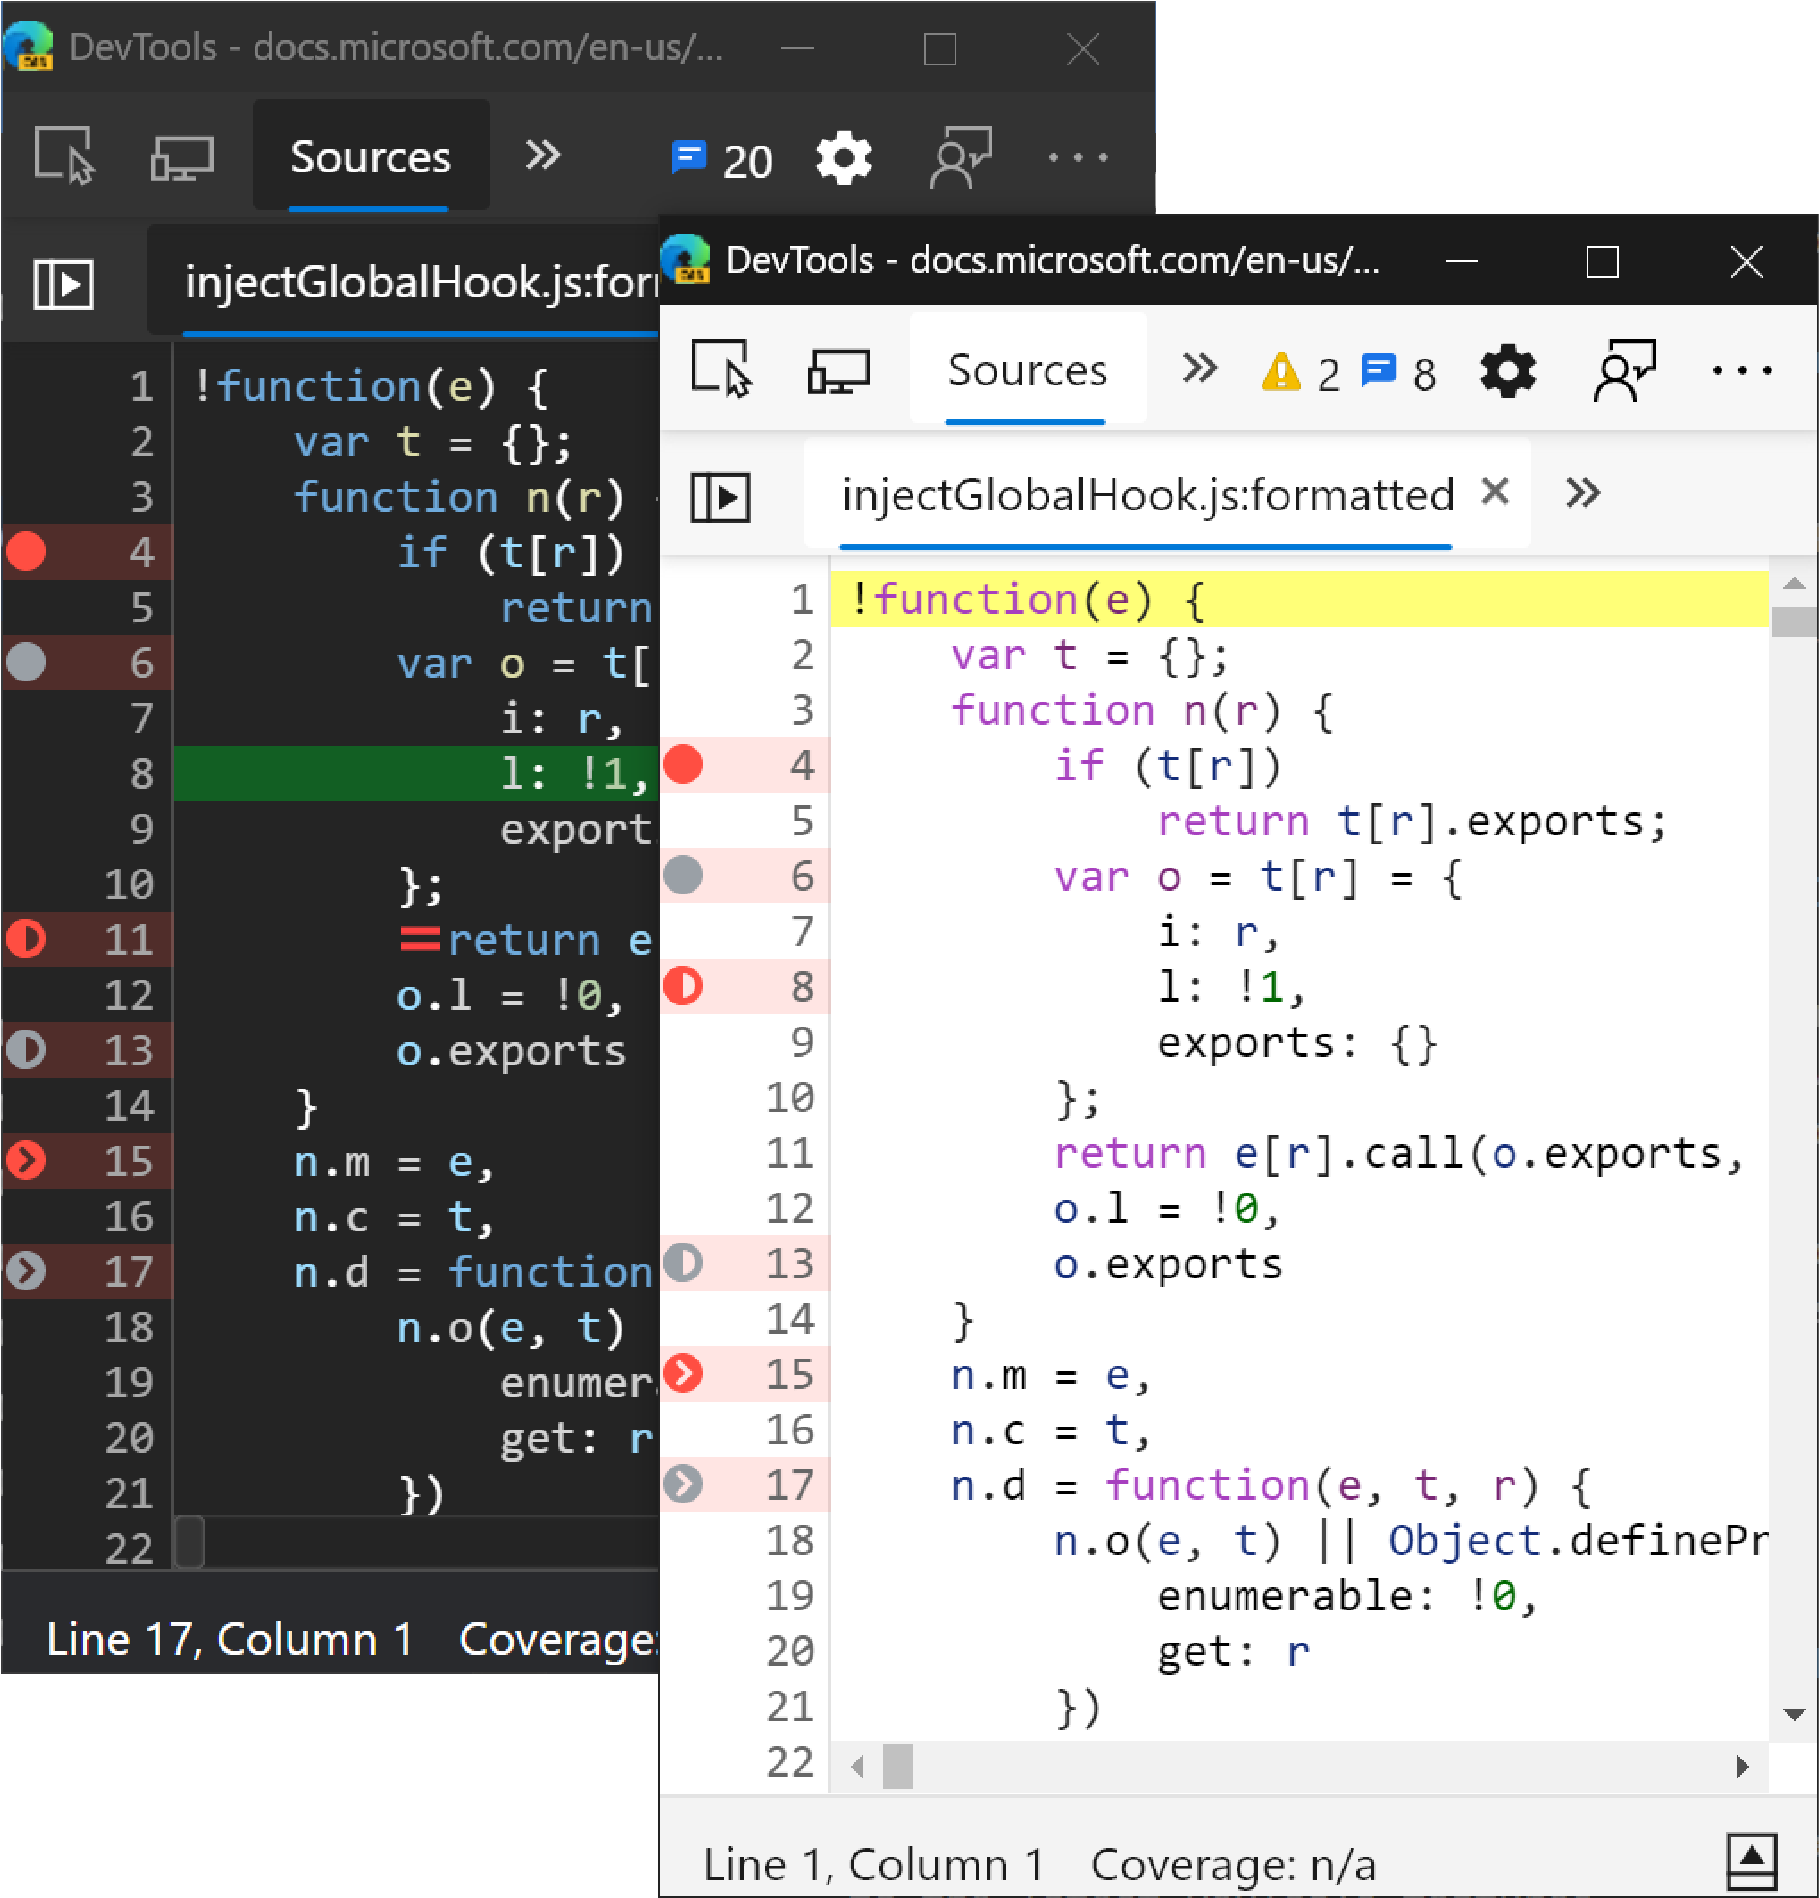Click the vertical scrollbar down arrow in light editor
Image resolution: width=1820 pixels, height=1898 pixels.
1794,1715
